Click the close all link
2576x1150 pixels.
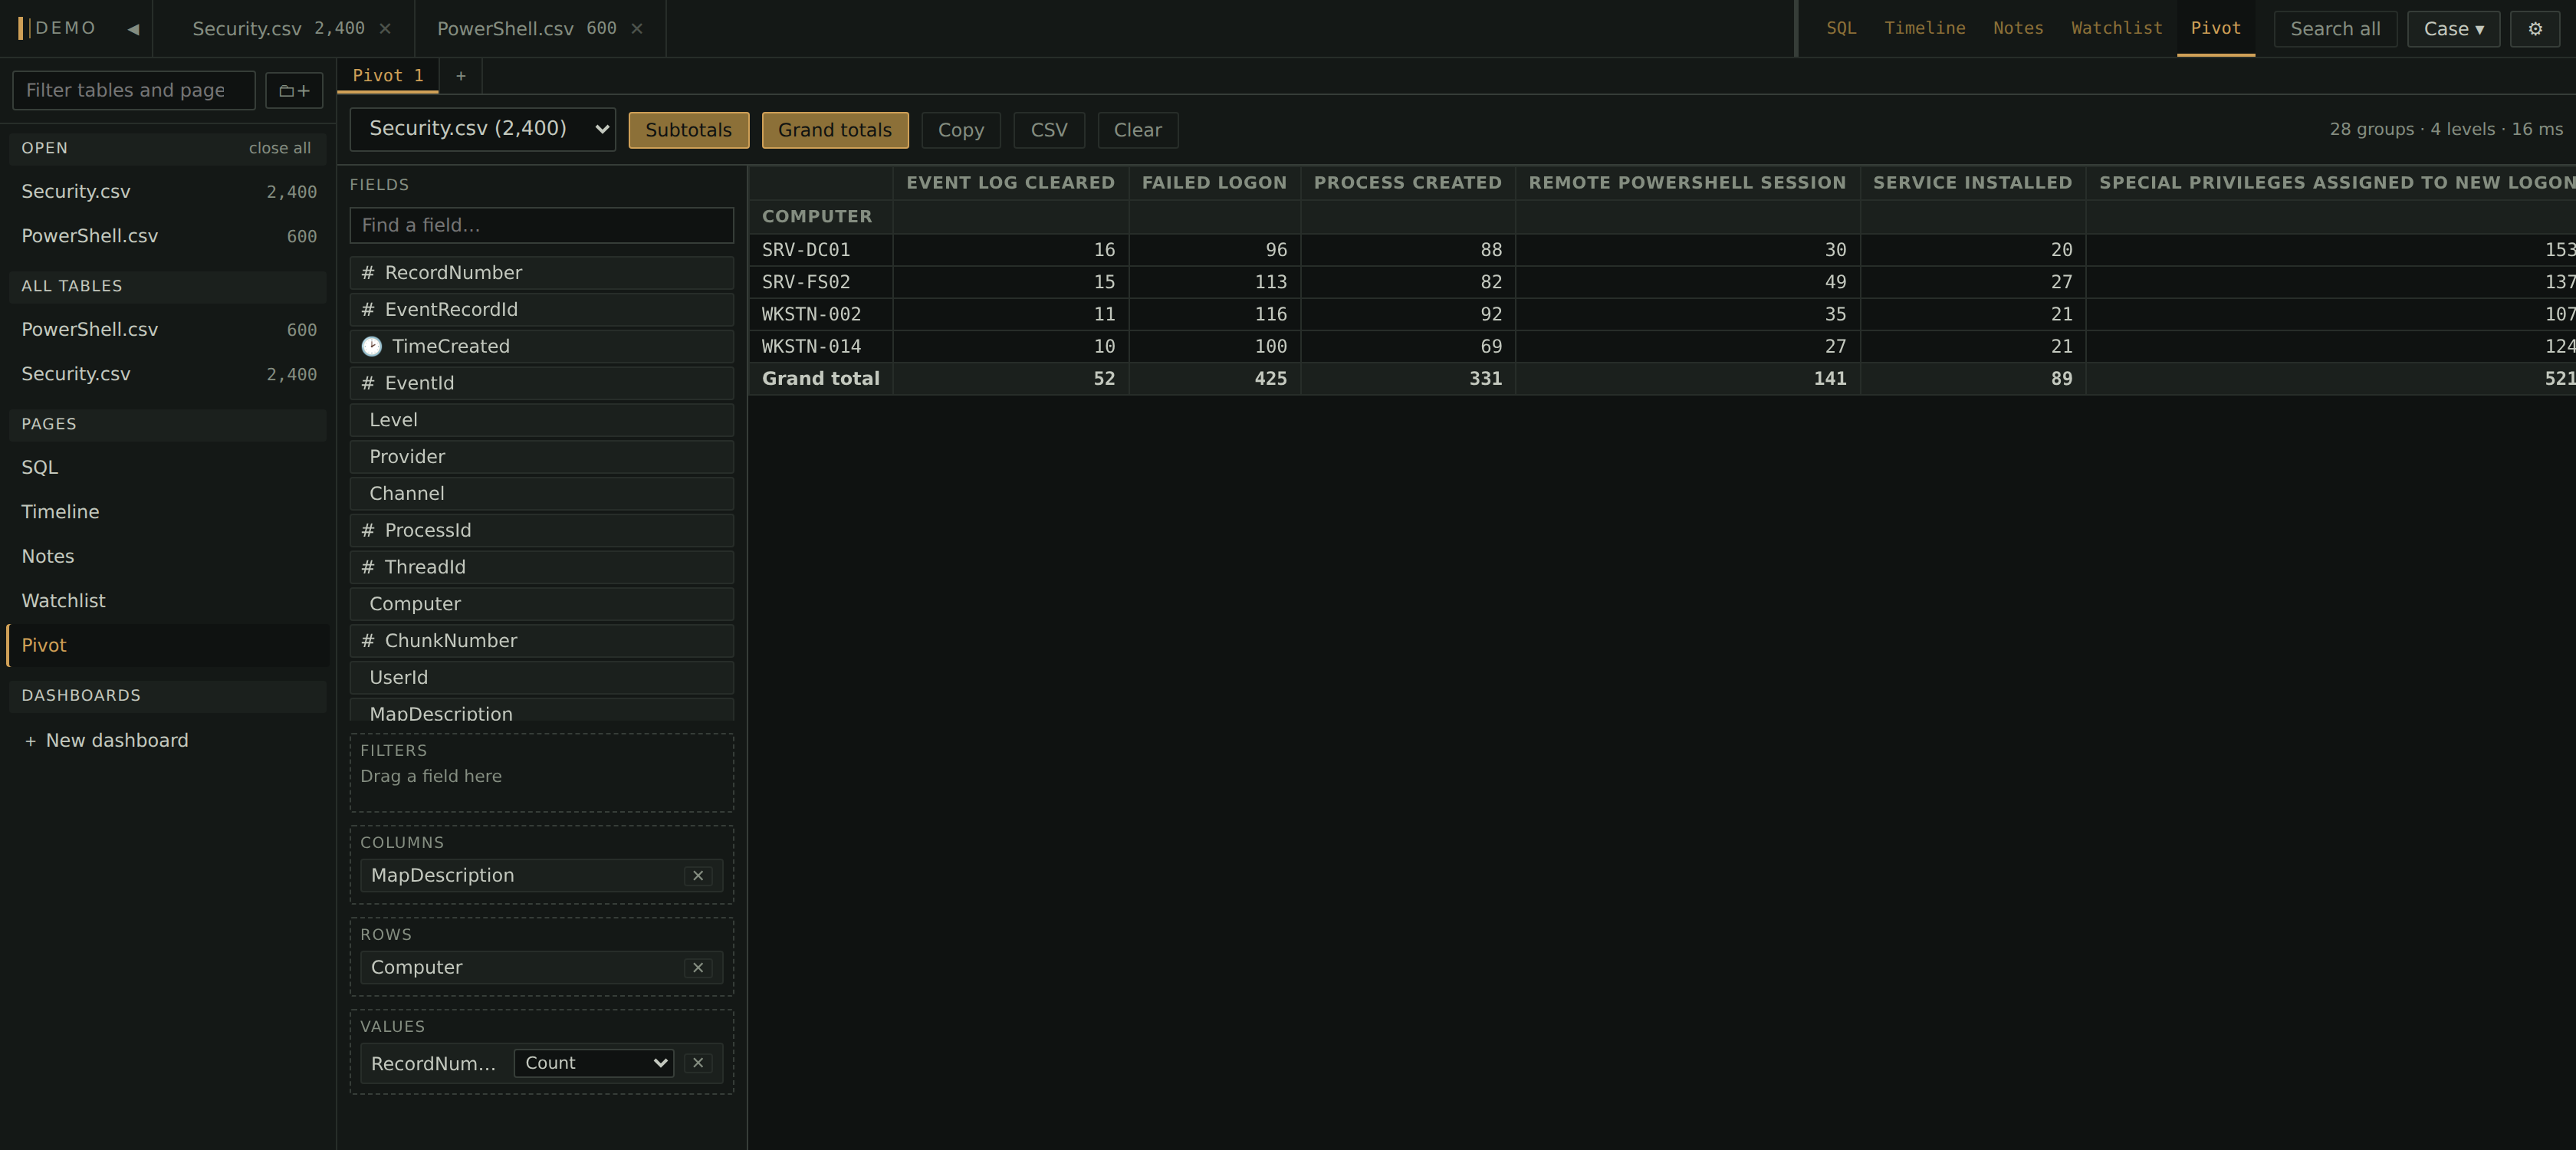279,148
